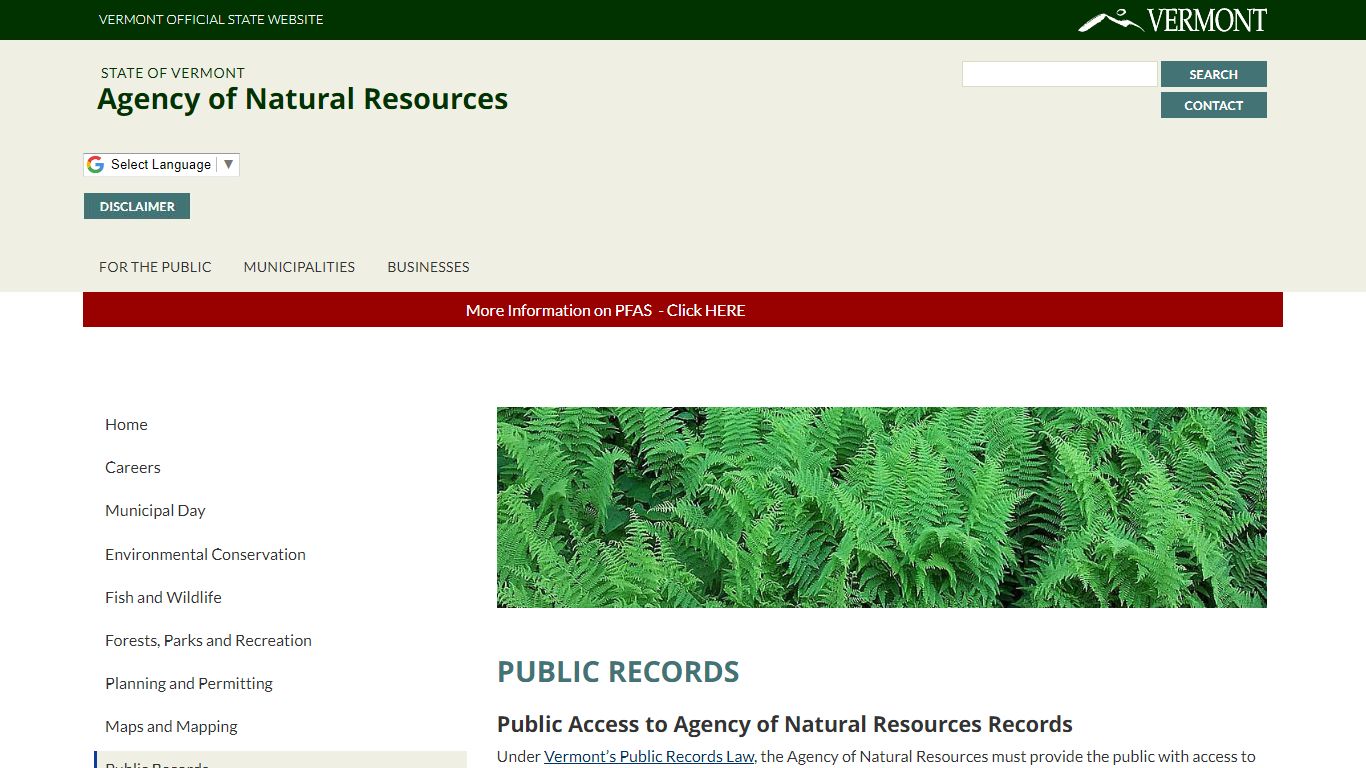Screen dimensions: 1366x768
Task: Open the Select Language dropdown arrow
Action: (x=228, y=165)
